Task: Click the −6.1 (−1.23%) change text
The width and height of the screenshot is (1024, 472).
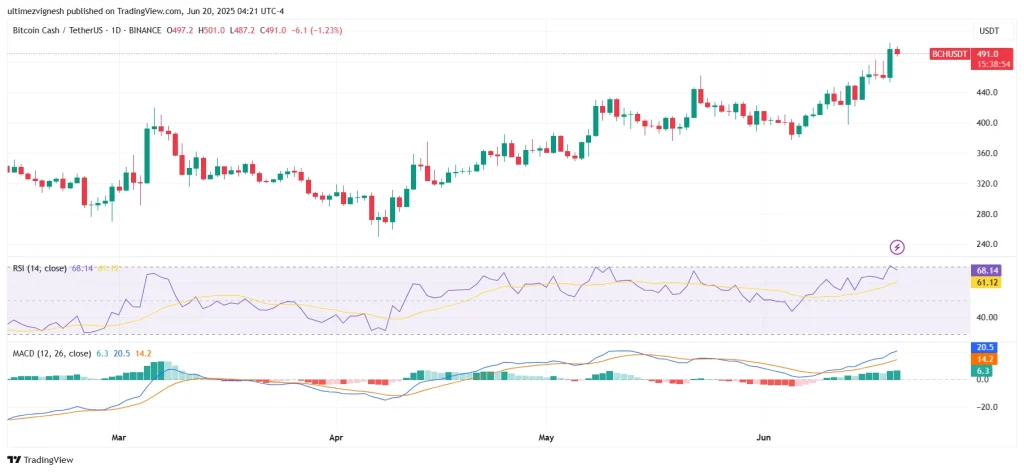Action: pos(316,30)
